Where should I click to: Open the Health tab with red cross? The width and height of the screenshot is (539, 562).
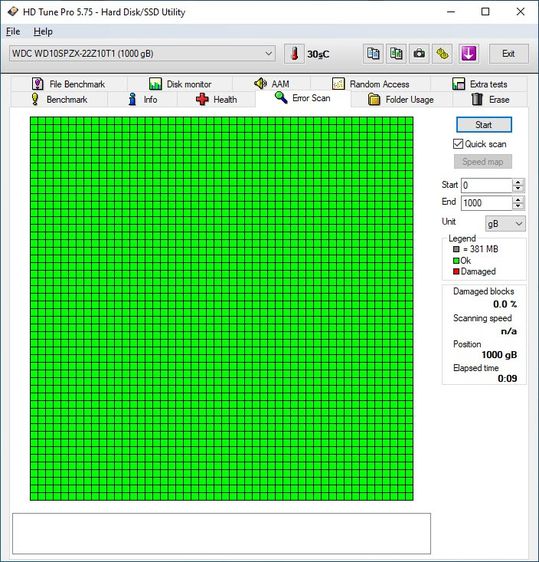point(216,99)
